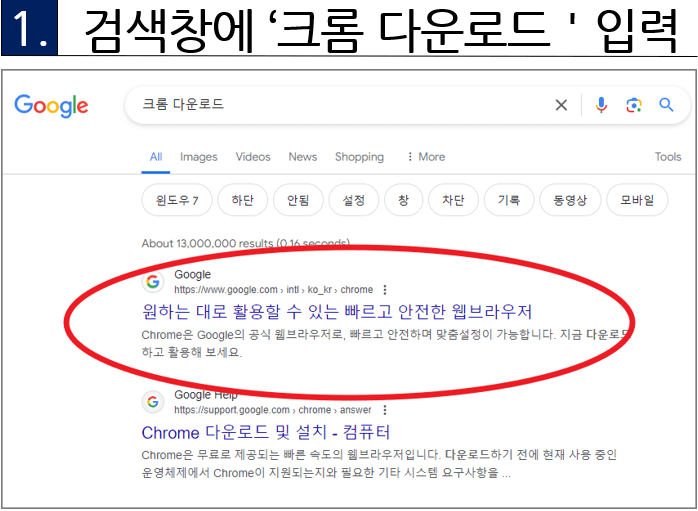Open search Tools
Viewport: 698px width, 511px height.
click(668, 157)
